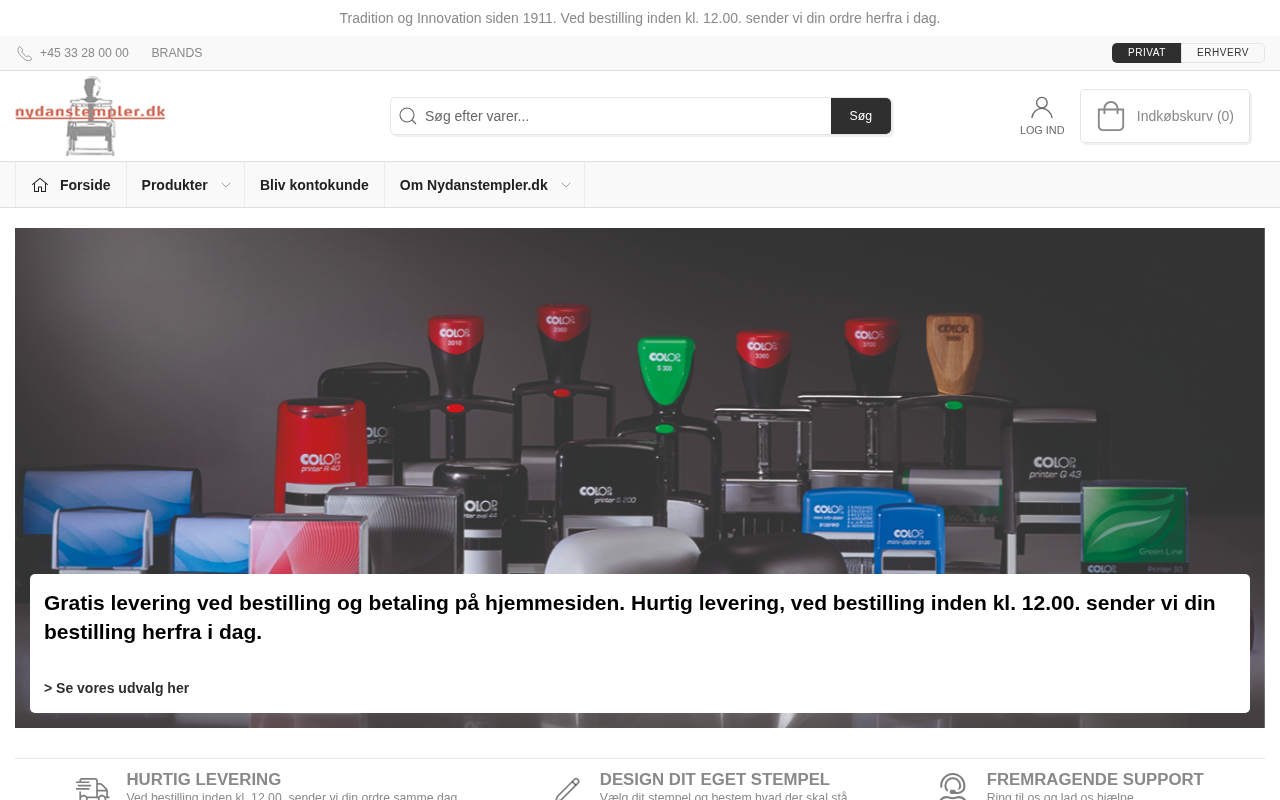Open Bliv kontokunde menu item

tap(314, 185)
